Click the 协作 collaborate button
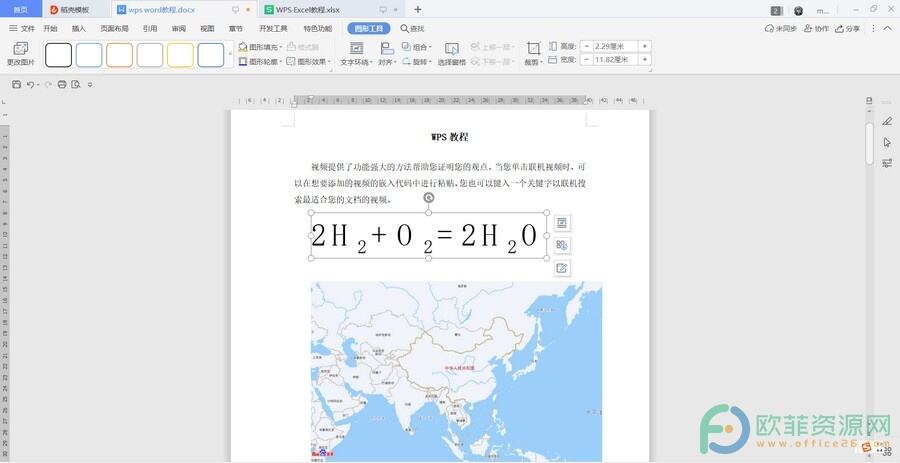Screen dimensions: 900x463 tap(817, 28)
